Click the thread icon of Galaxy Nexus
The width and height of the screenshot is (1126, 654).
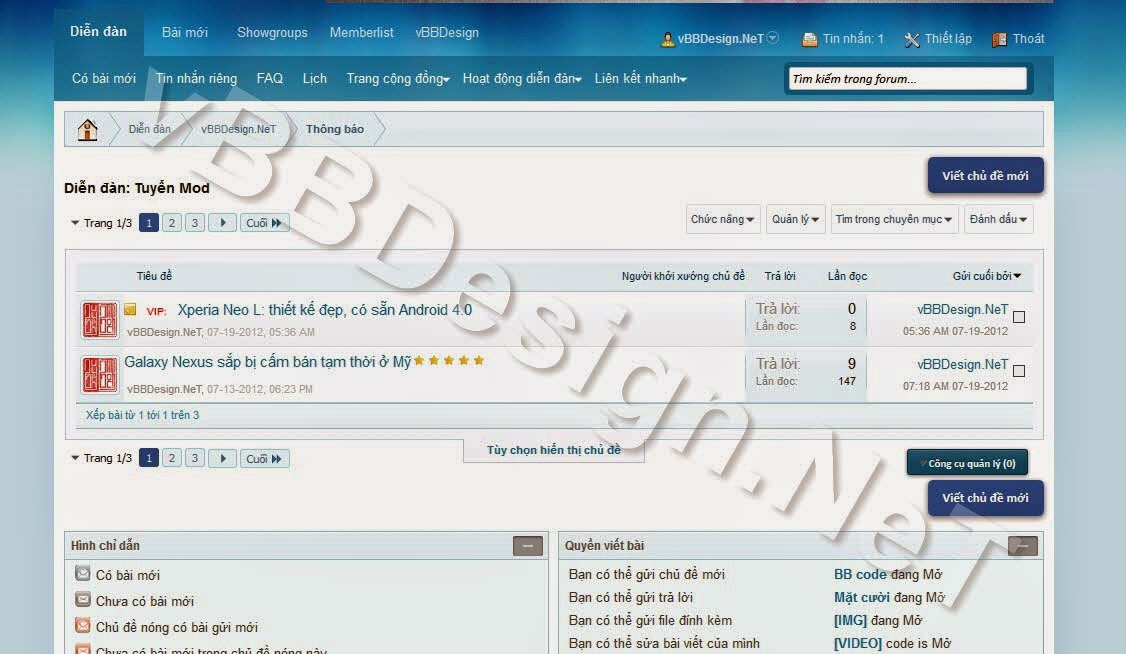tap(99, 375)
